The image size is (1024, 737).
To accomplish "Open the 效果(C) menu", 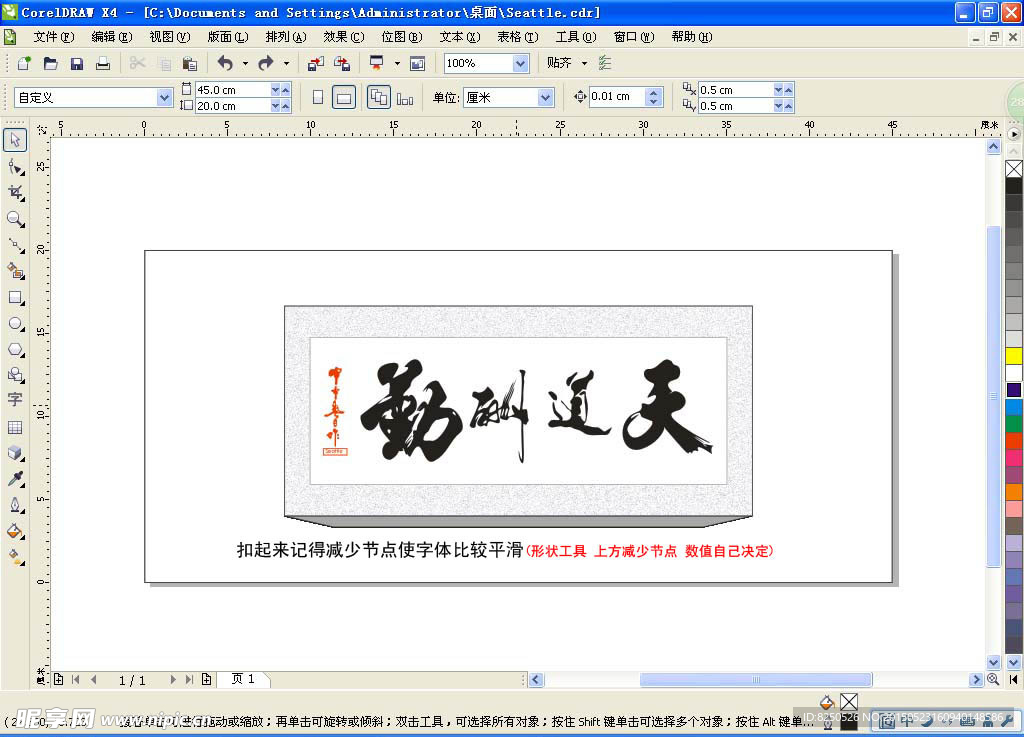I will pyautogui.click(x=344, y=37).
